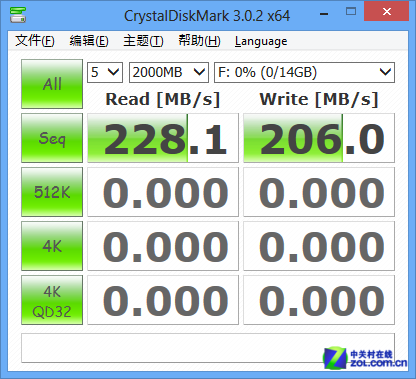The width and height of the screenshot is (416, 379).
Task: Open the 帮助(H) menu
Action: coord(199,41)
